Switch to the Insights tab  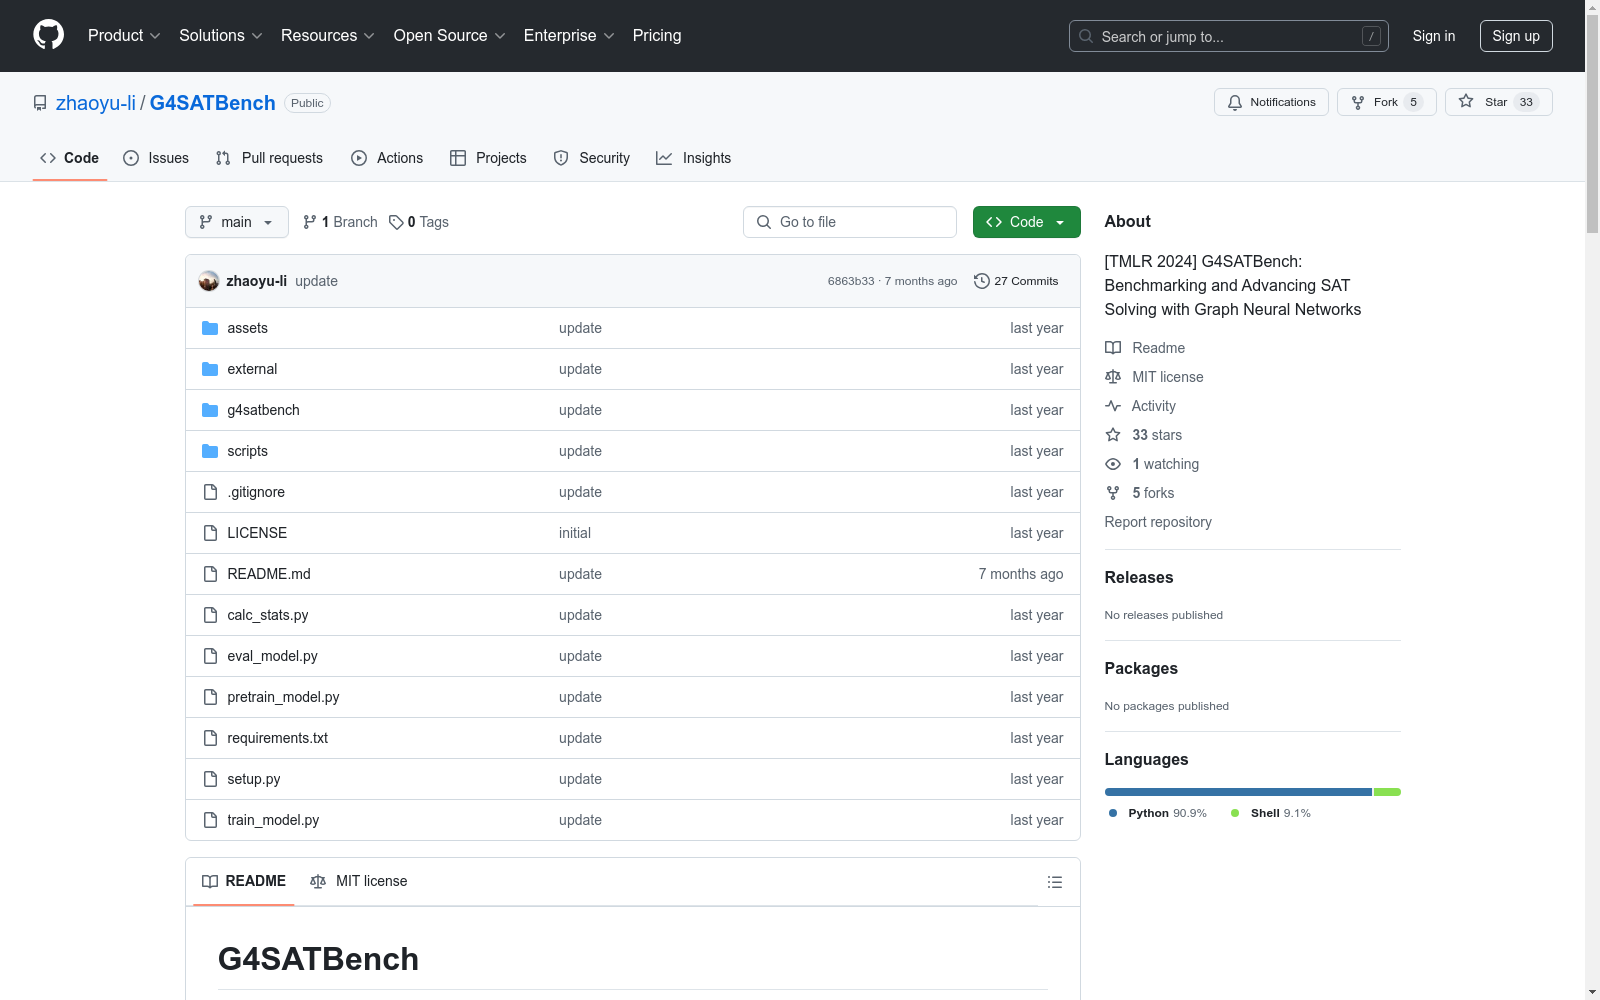click(694, 158)
